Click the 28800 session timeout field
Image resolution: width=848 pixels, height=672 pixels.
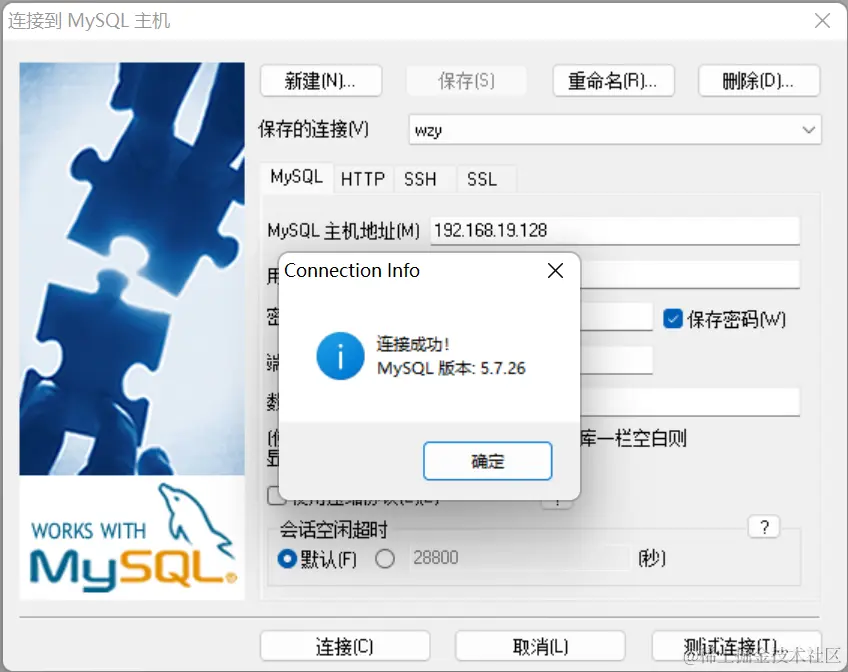point(519,557)
